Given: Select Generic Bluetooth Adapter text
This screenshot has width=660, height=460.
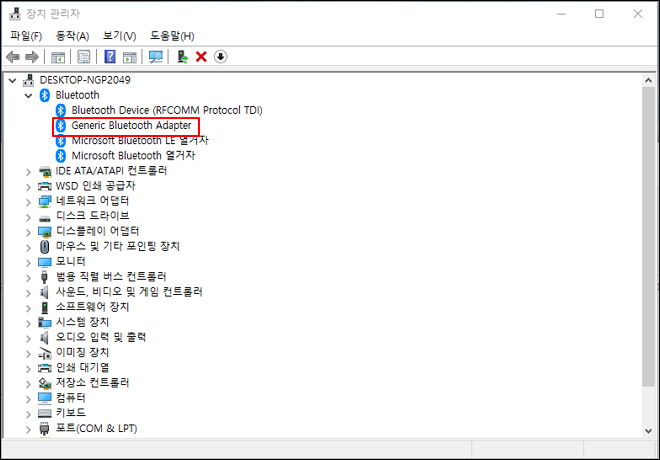Looking at the screenshot, I should tap(131, 125).
